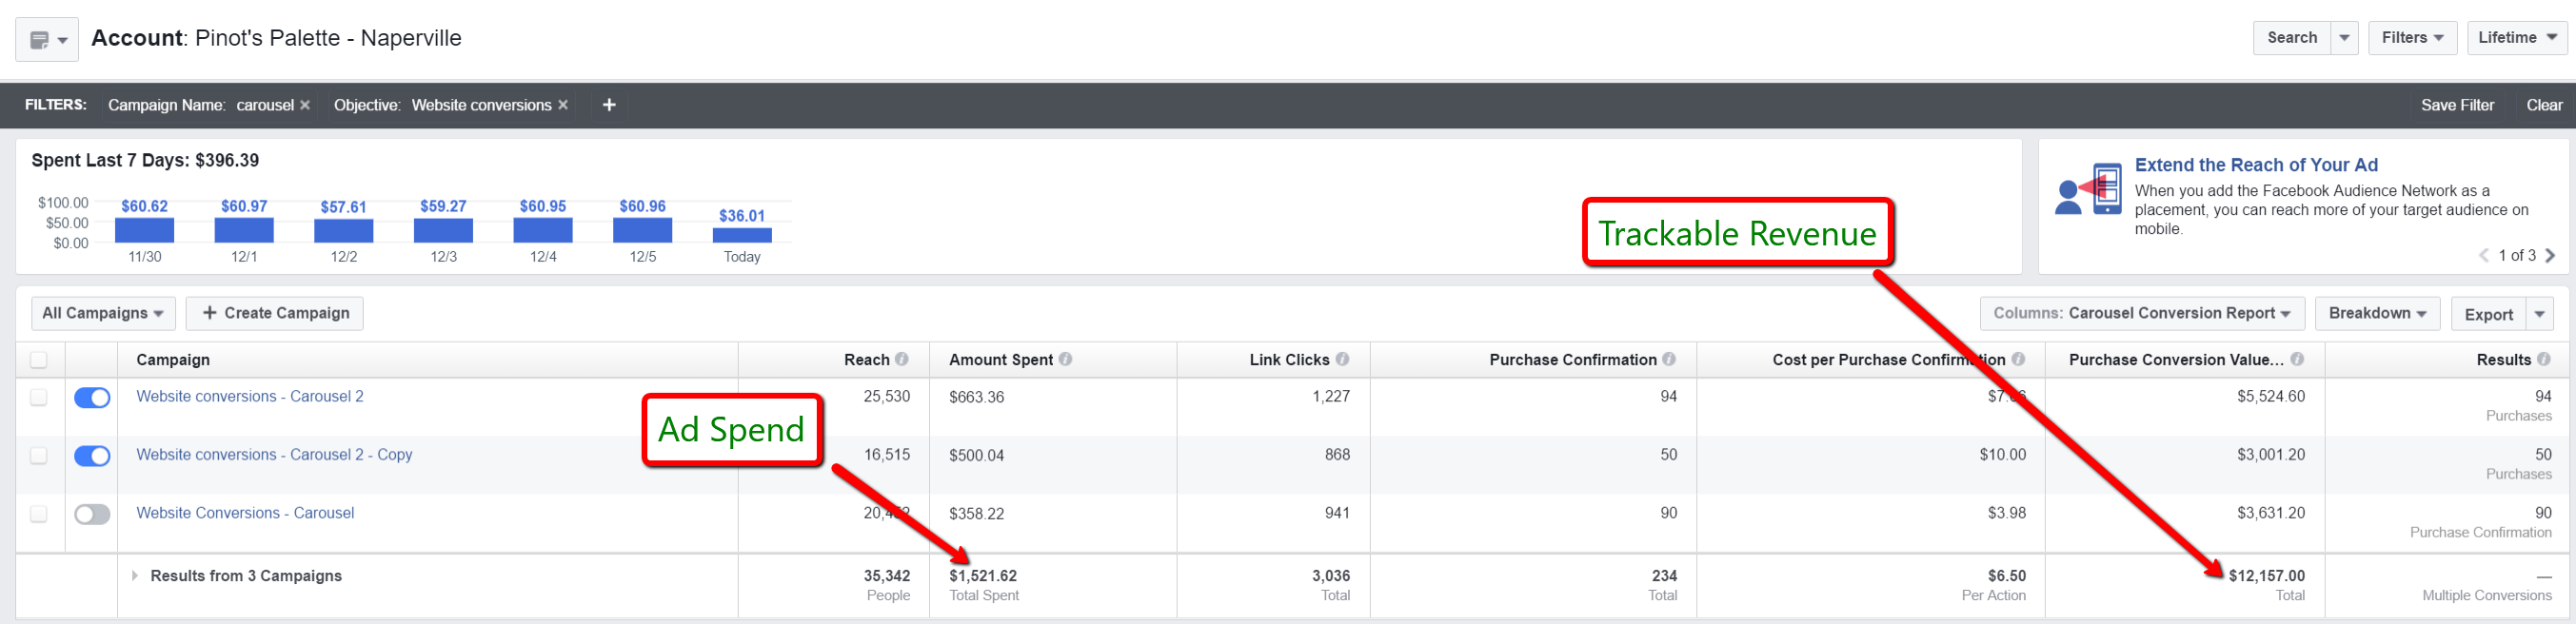This screenshot has width=2576, height=624.
Task: Remove the Website conversions Objective filter
Action: click(563, 105)
